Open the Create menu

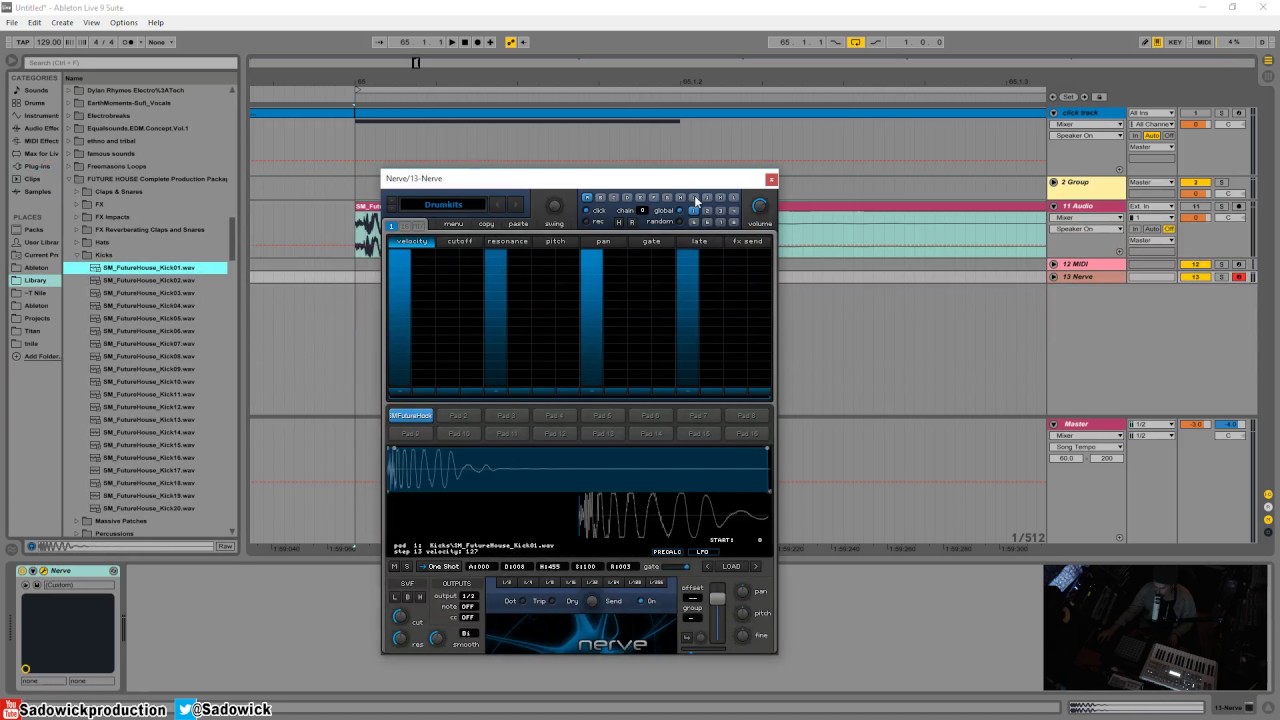click(62, 22)
